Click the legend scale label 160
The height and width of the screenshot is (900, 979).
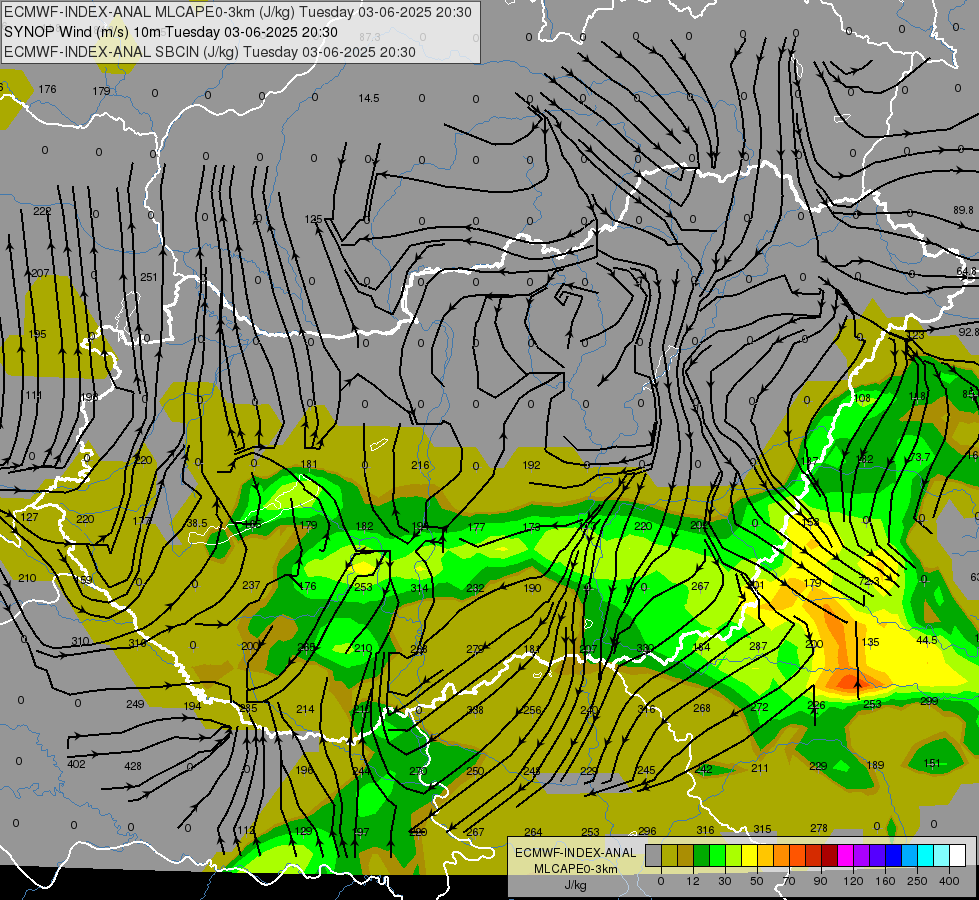(885, 881)
